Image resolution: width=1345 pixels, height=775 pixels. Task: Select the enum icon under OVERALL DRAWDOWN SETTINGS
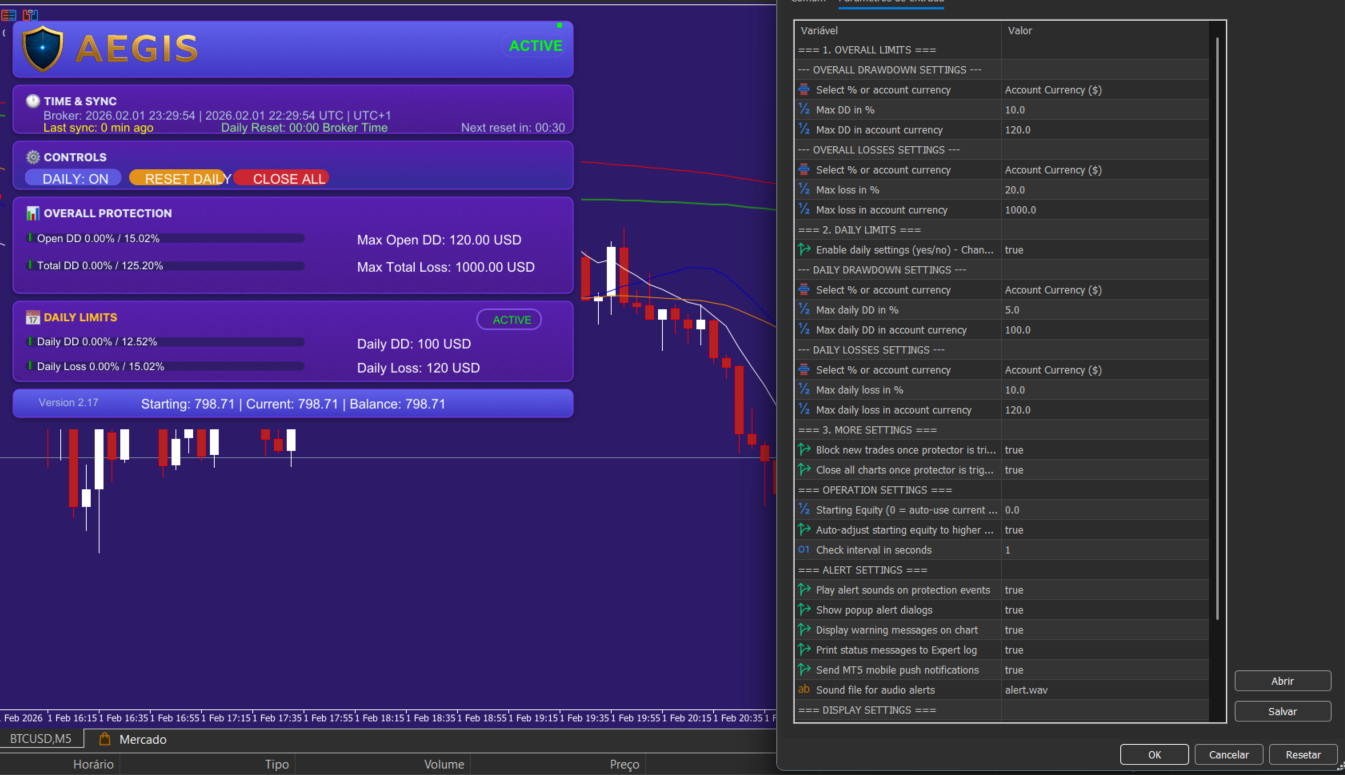click(804, 90)
